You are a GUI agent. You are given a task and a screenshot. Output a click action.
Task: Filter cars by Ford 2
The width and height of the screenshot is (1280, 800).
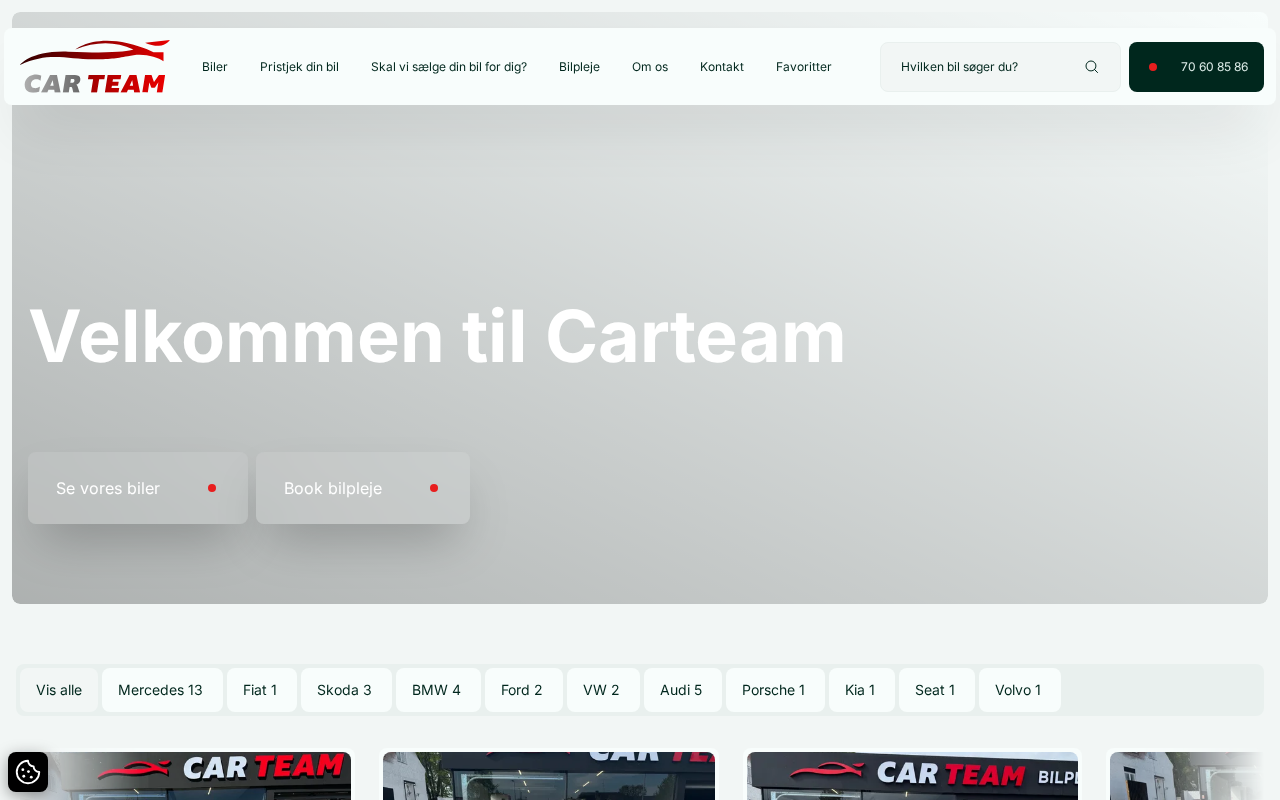click(524, 690)
